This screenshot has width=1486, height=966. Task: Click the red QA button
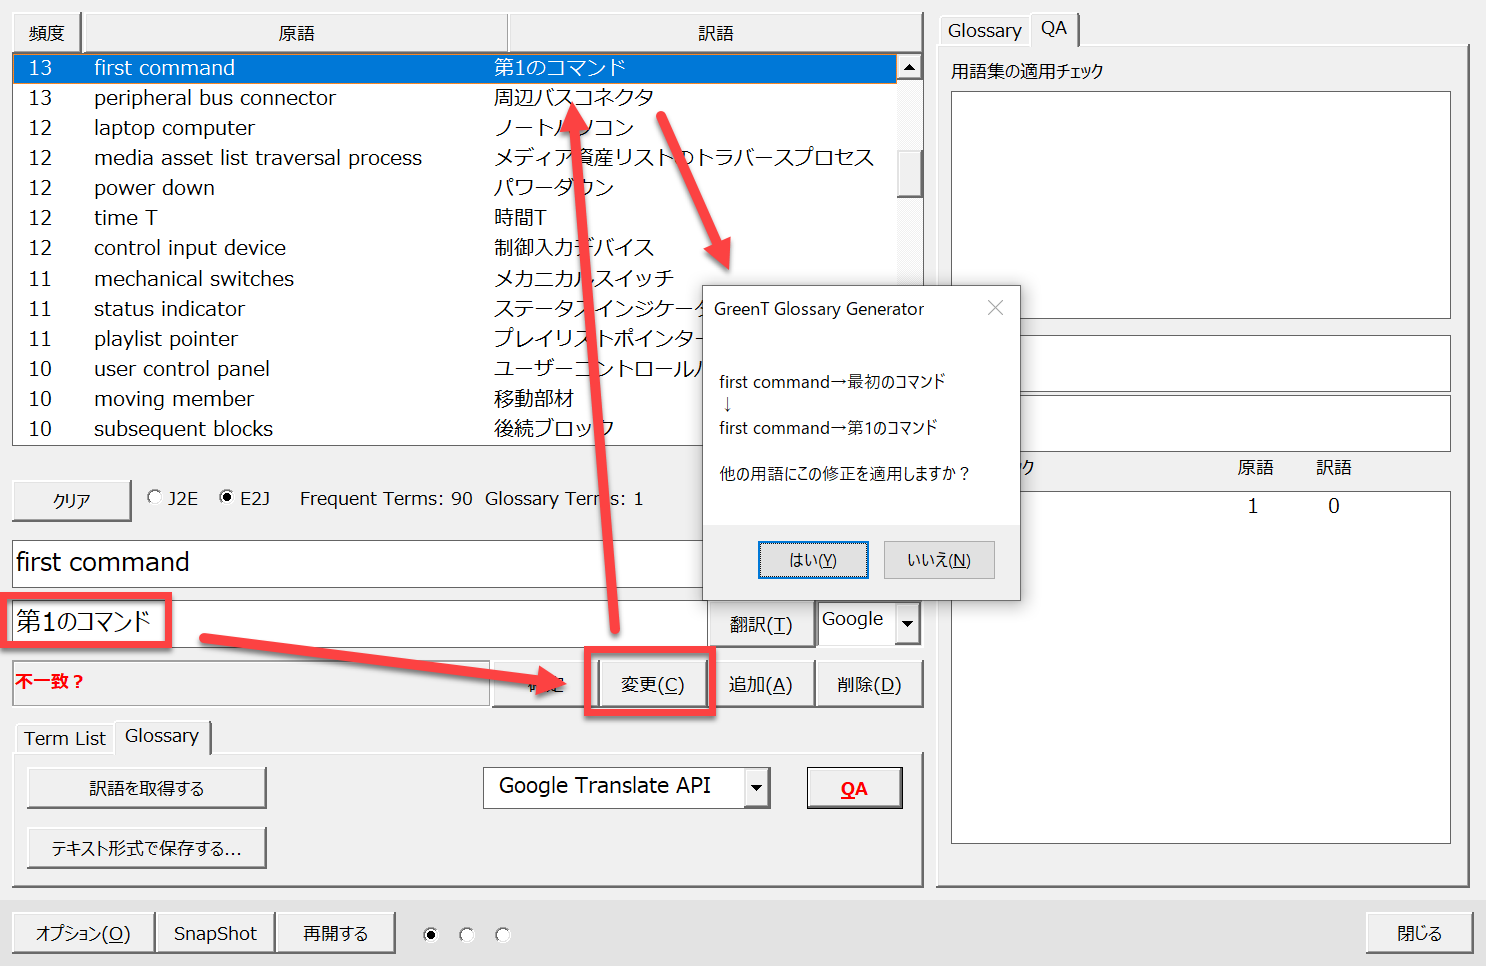[x=854, y=788]
